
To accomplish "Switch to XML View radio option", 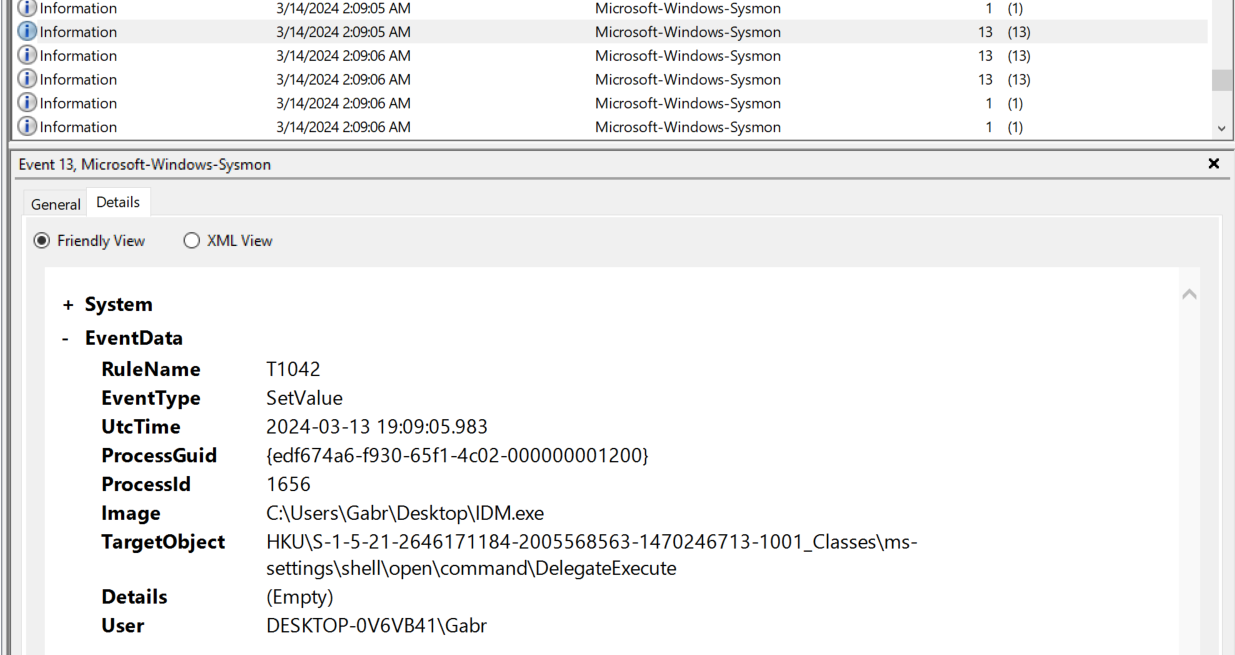I will (x=192, y=241).
